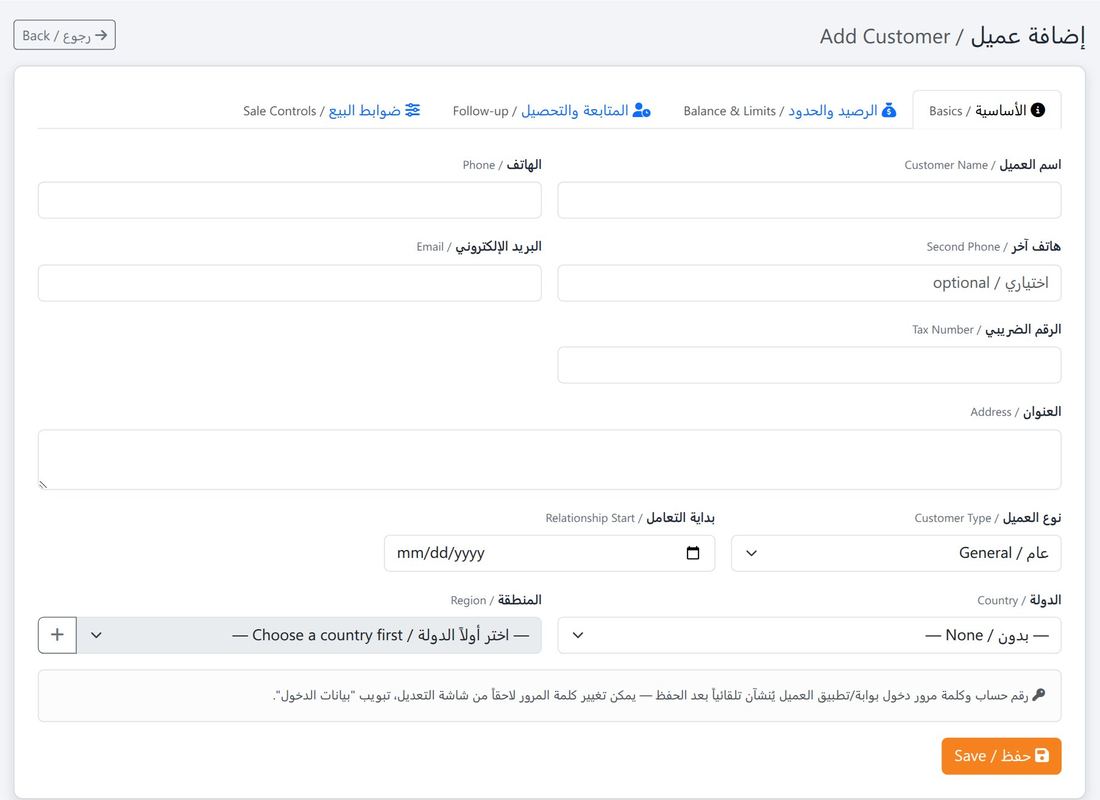Click the Customer Type label
The image size is (1100, 800).
(988, 518)
